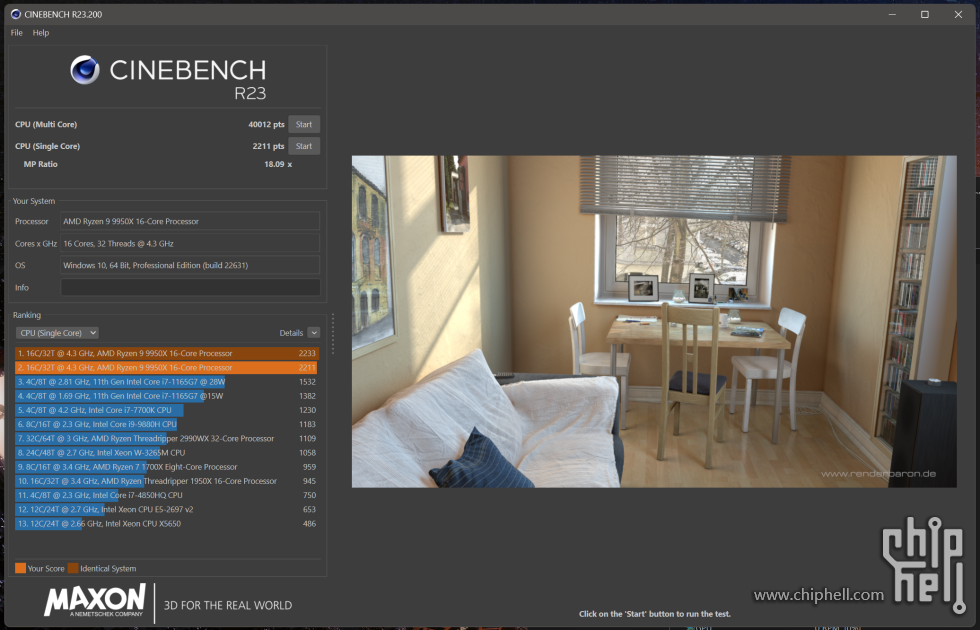Click the OS information field
This screenshot has height=630, width=980.
tap(190, 266)
